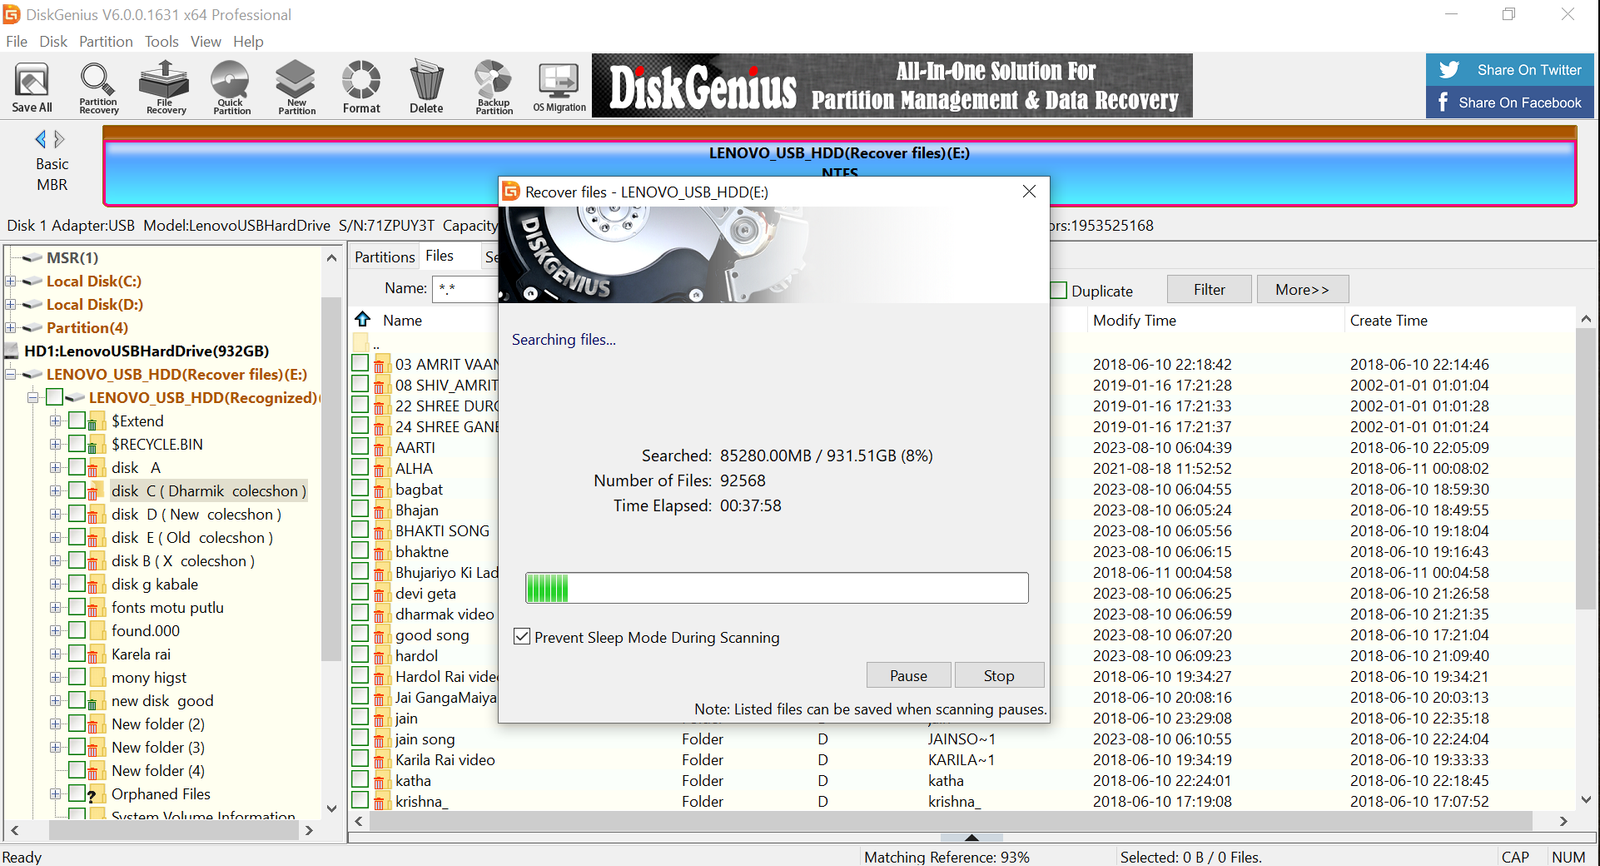Switch to the Partitions tab

384,257
